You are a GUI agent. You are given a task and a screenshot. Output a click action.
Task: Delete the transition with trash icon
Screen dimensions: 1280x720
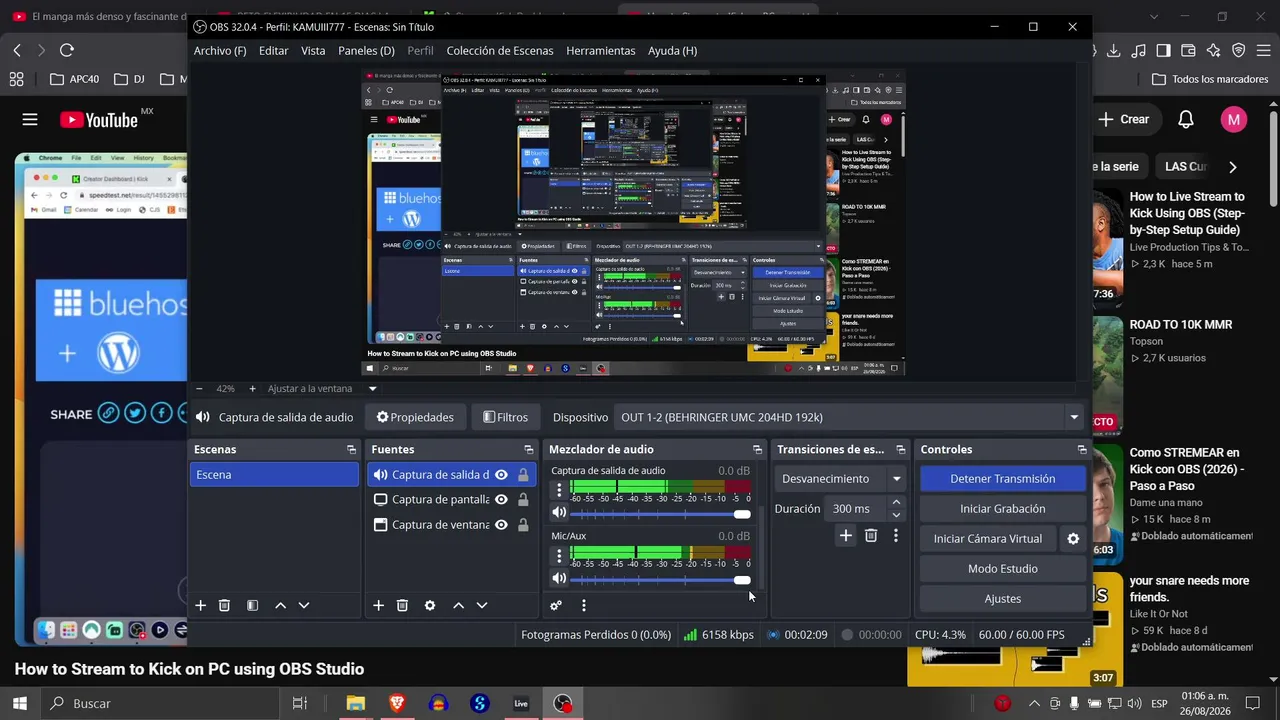pos(871,536)
